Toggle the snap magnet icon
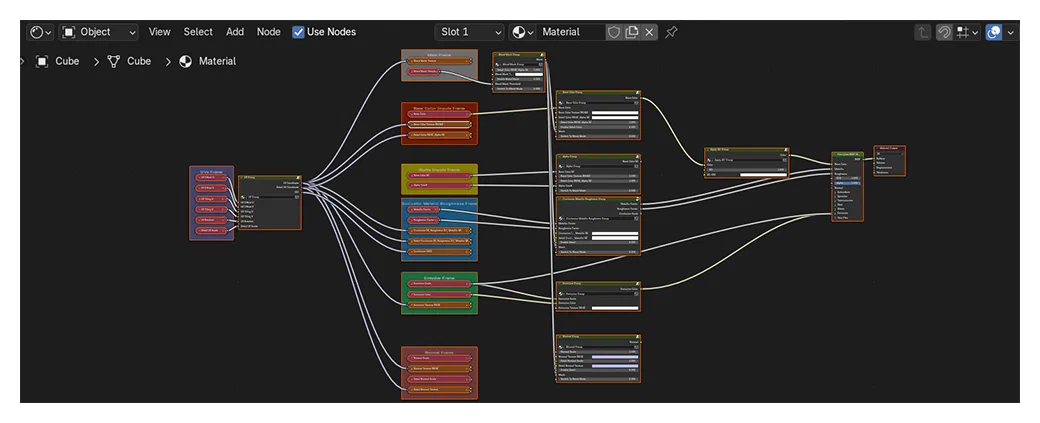Screen dimensions: 1040x423 [944, 32]
